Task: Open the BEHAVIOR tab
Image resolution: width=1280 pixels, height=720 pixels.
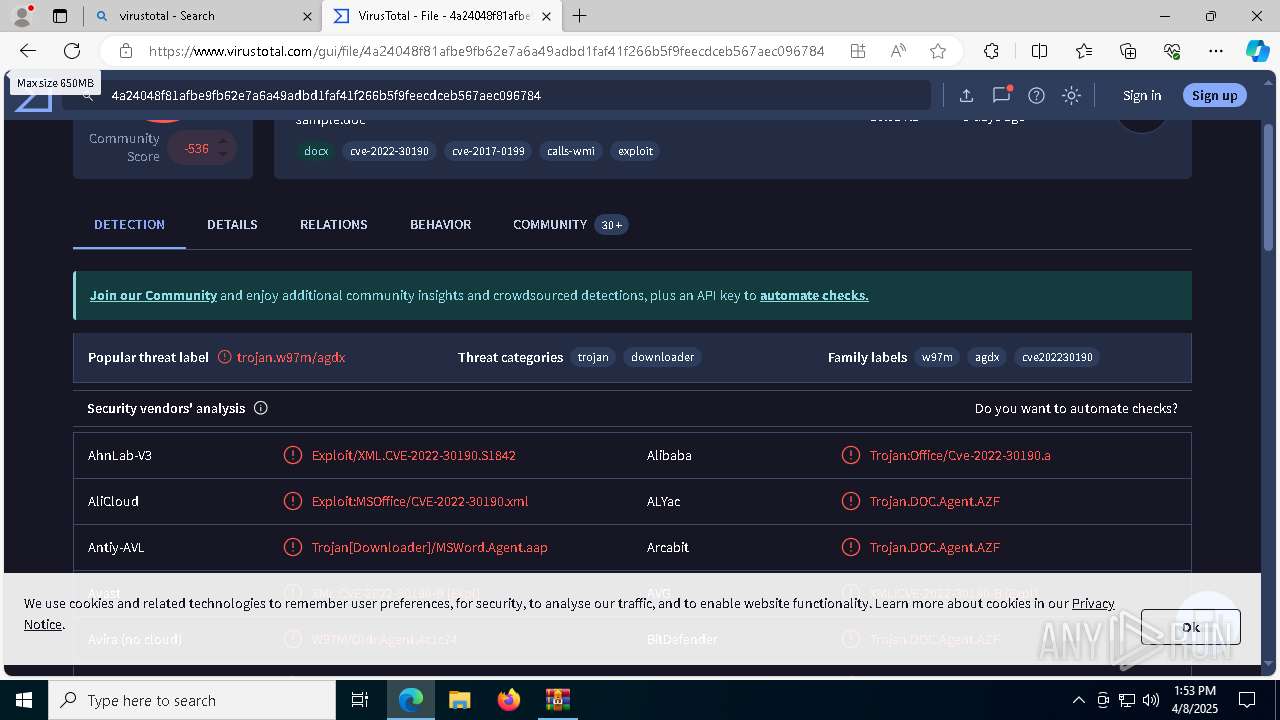Action: coord(440,225)
